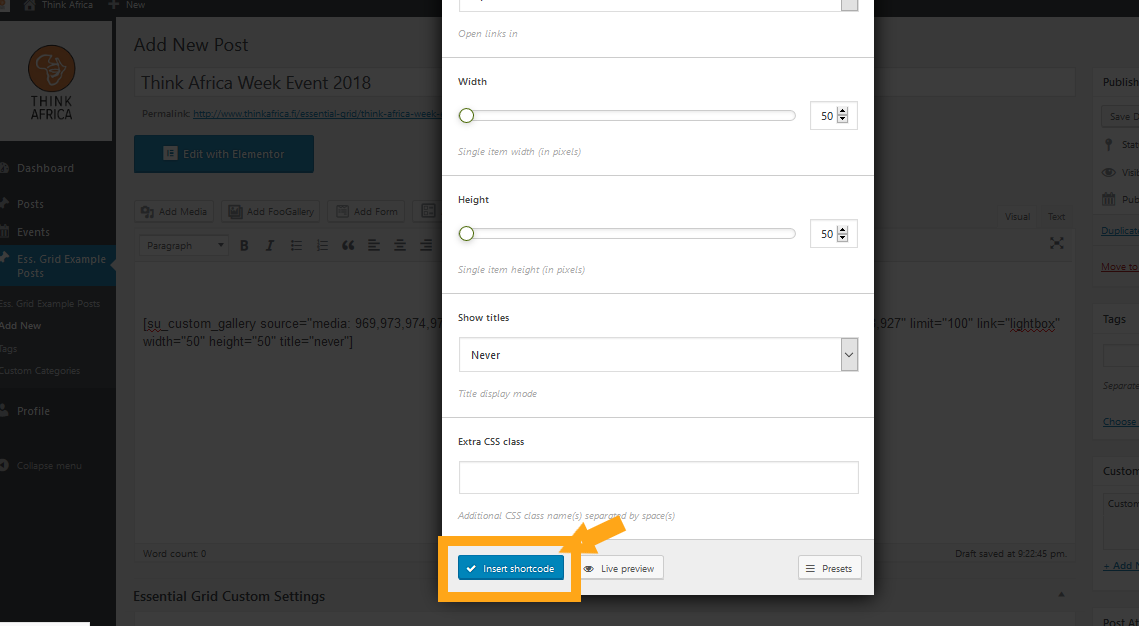Click the eye icon on Live preview
This screenshot has height=626, width=1139.
pos(589,569)
